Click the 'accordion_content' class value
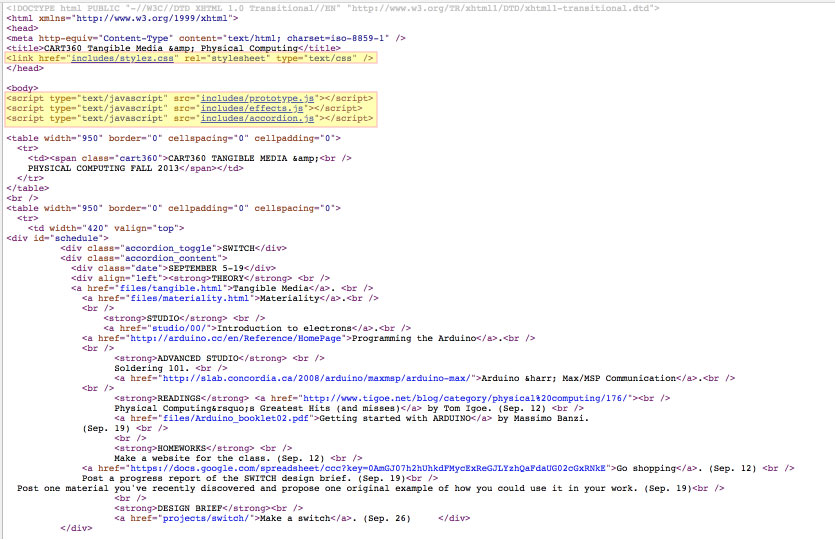836x540 pixels. [173, 259]
